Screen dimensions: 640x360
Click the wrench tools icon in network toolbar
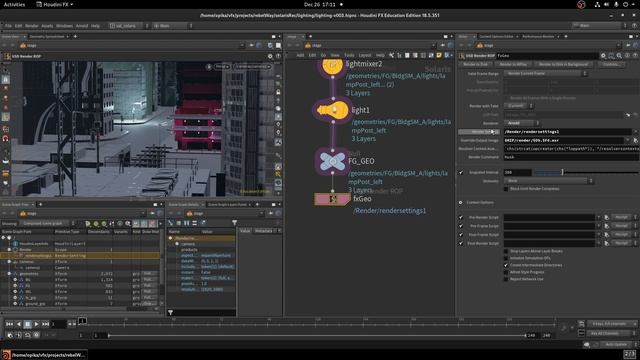391,55
